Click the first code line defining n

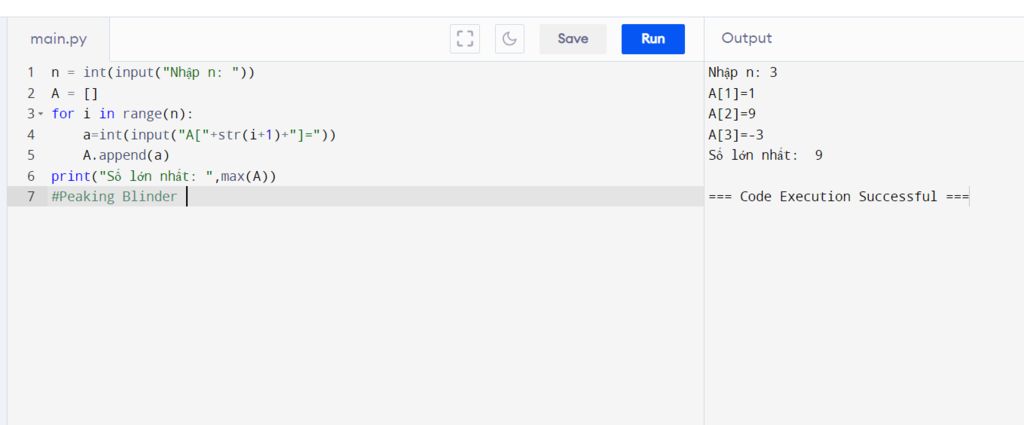pos(152,72)
